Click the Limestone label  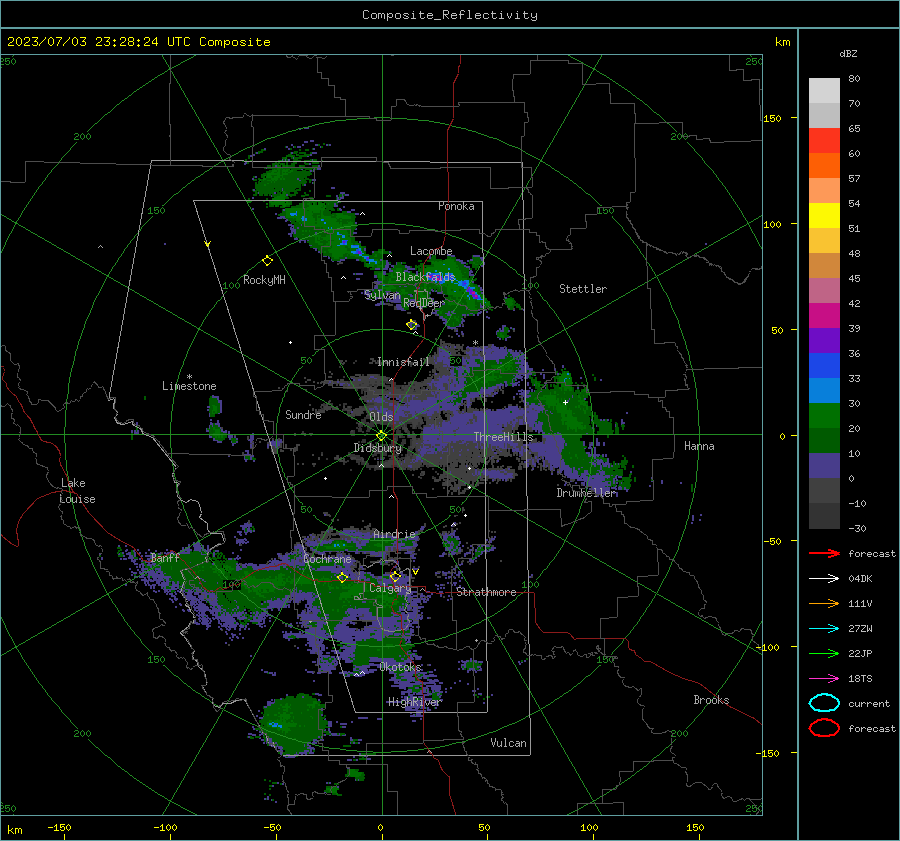[x=189, y=386]
